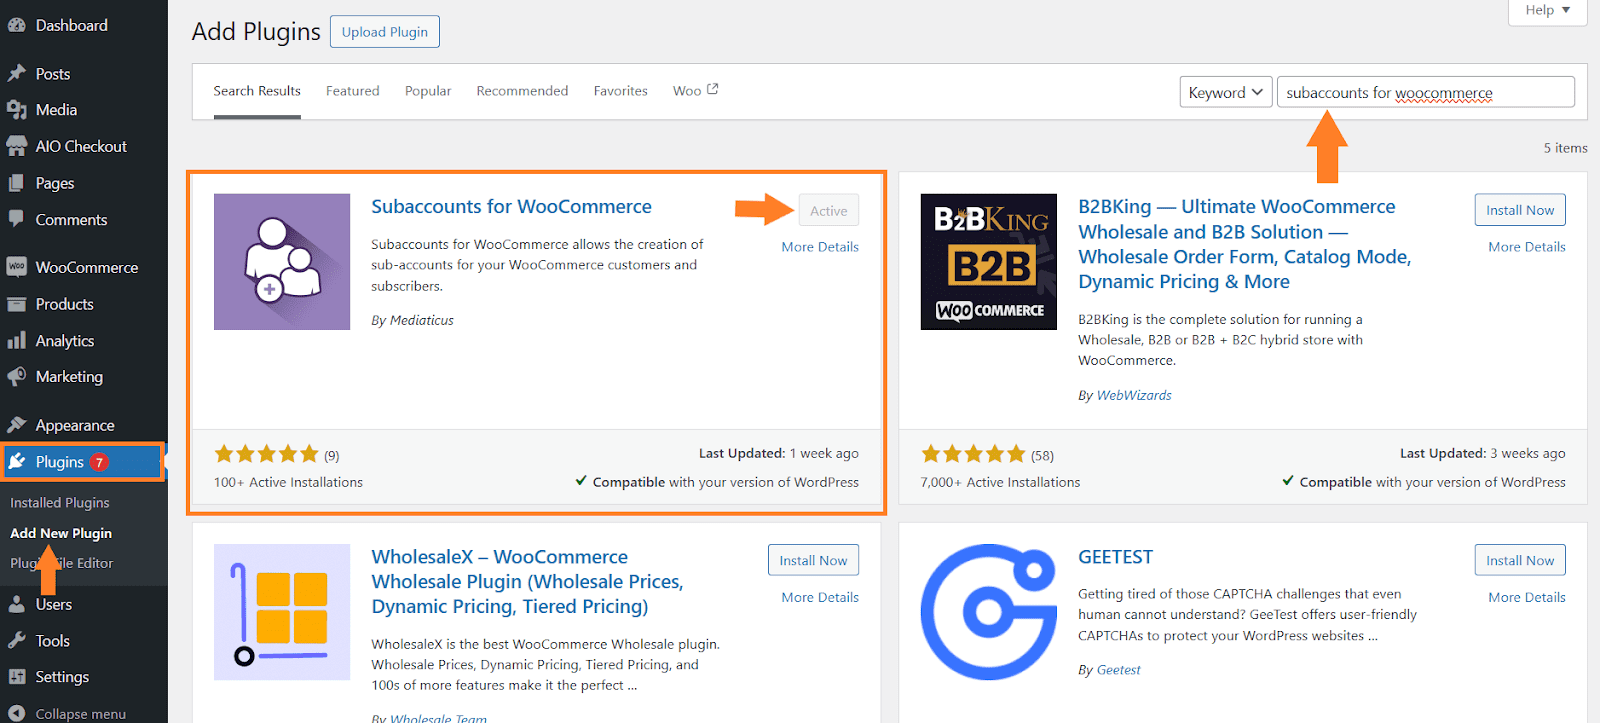
Task: Click the Pages icon in sidebar
Action: point(17,183)
